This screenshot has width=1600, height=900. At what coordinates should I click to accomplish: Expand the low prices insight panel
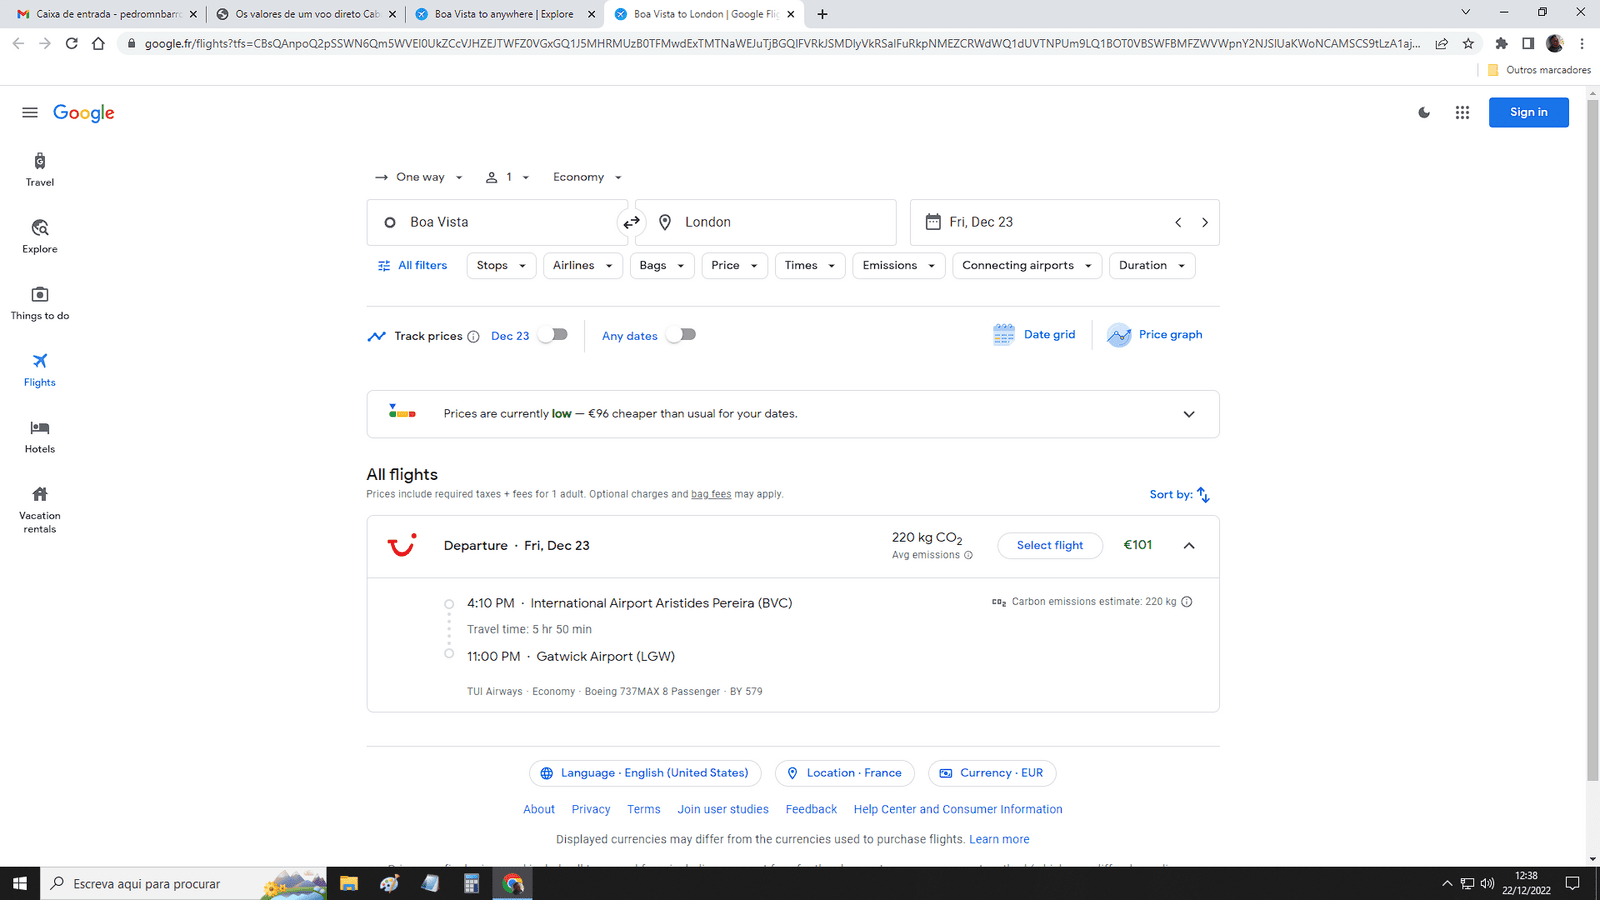coord(1189,414)
